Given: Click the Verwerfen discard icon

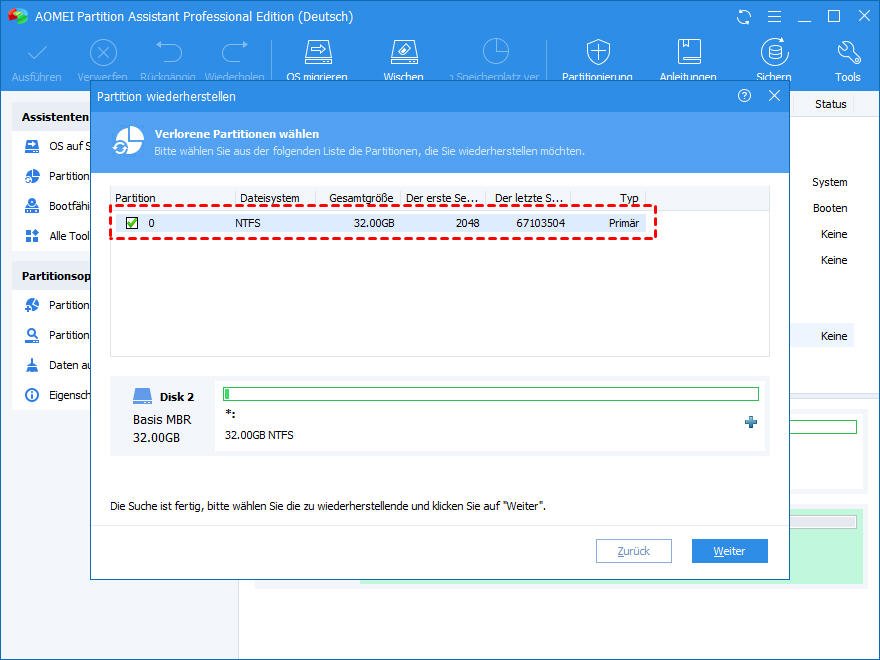Looking at the screenshot, I should (x=103, y=53).
